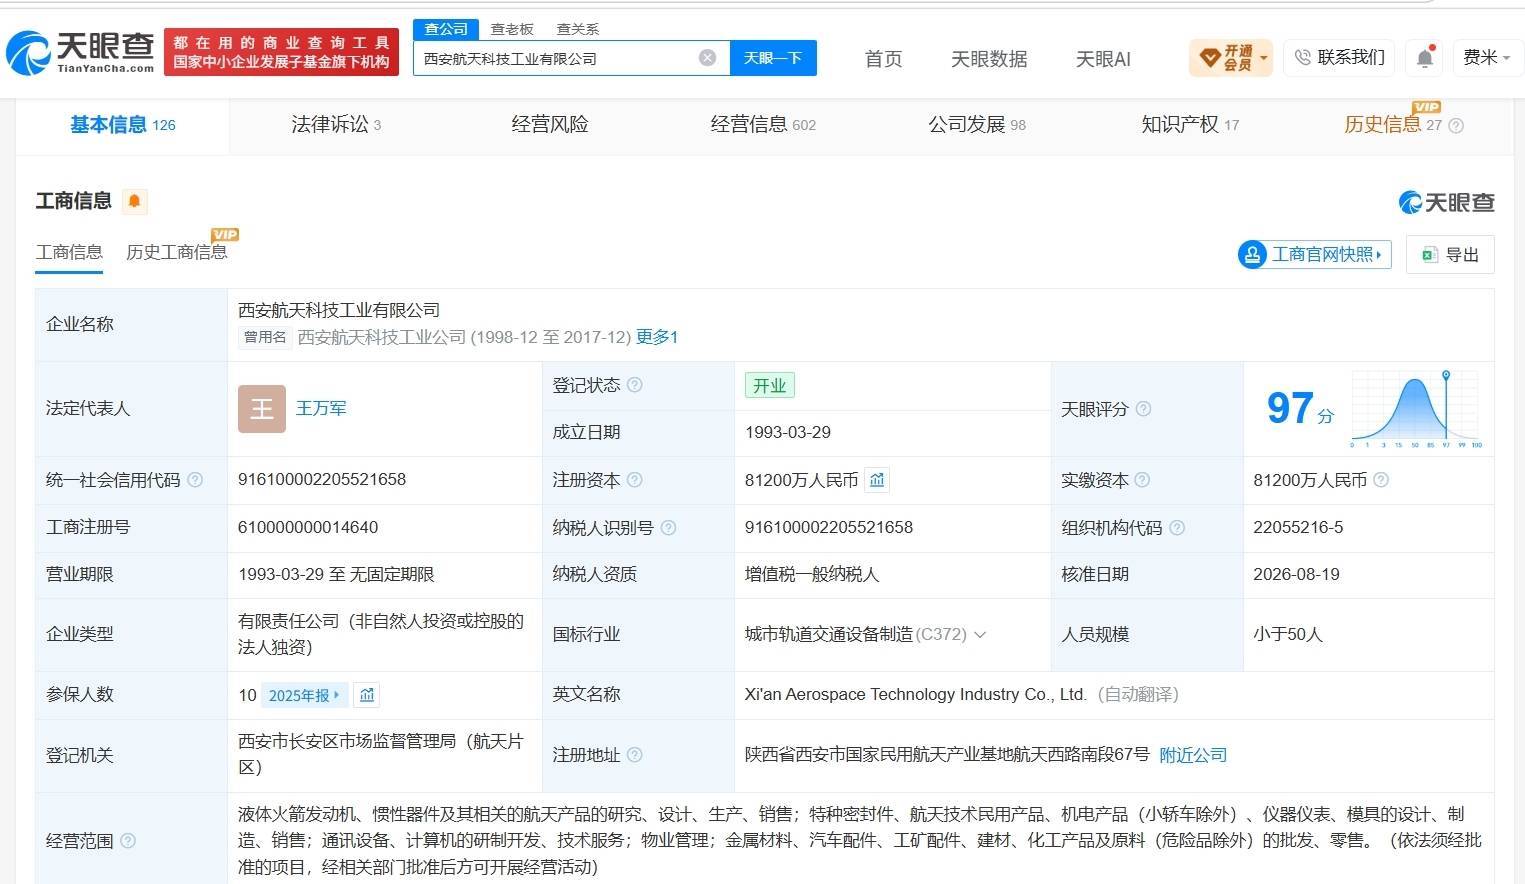Click the 导出 export button
The width and height of the screenshot is (1525, 884).
(1450, 255)
